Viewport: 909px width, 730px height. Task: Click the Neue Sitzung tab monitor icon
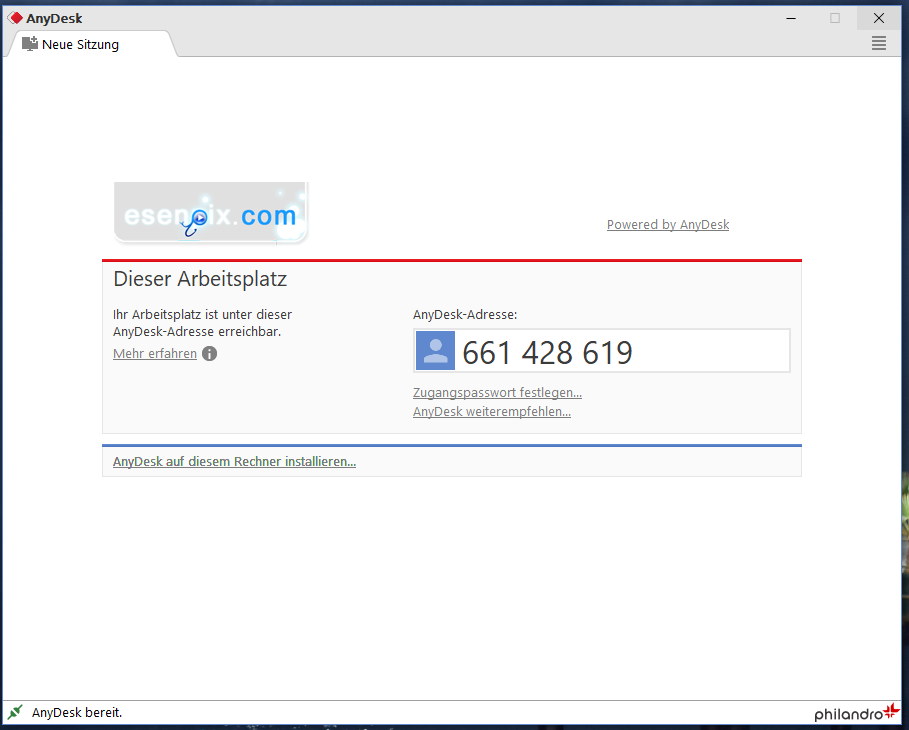point(30,43)
